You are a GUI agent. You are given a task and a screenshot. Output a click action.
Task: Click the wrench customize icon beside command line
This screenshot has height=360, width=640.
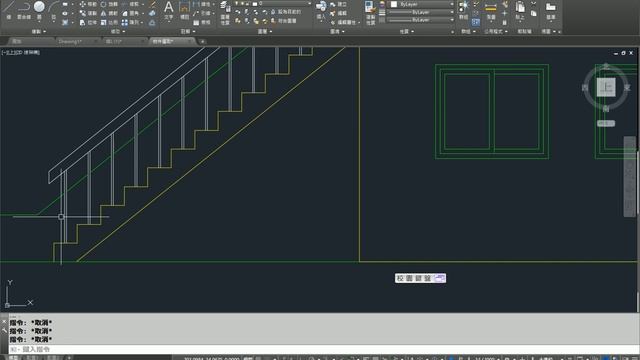pyautogui.click(x=4, y=331)
